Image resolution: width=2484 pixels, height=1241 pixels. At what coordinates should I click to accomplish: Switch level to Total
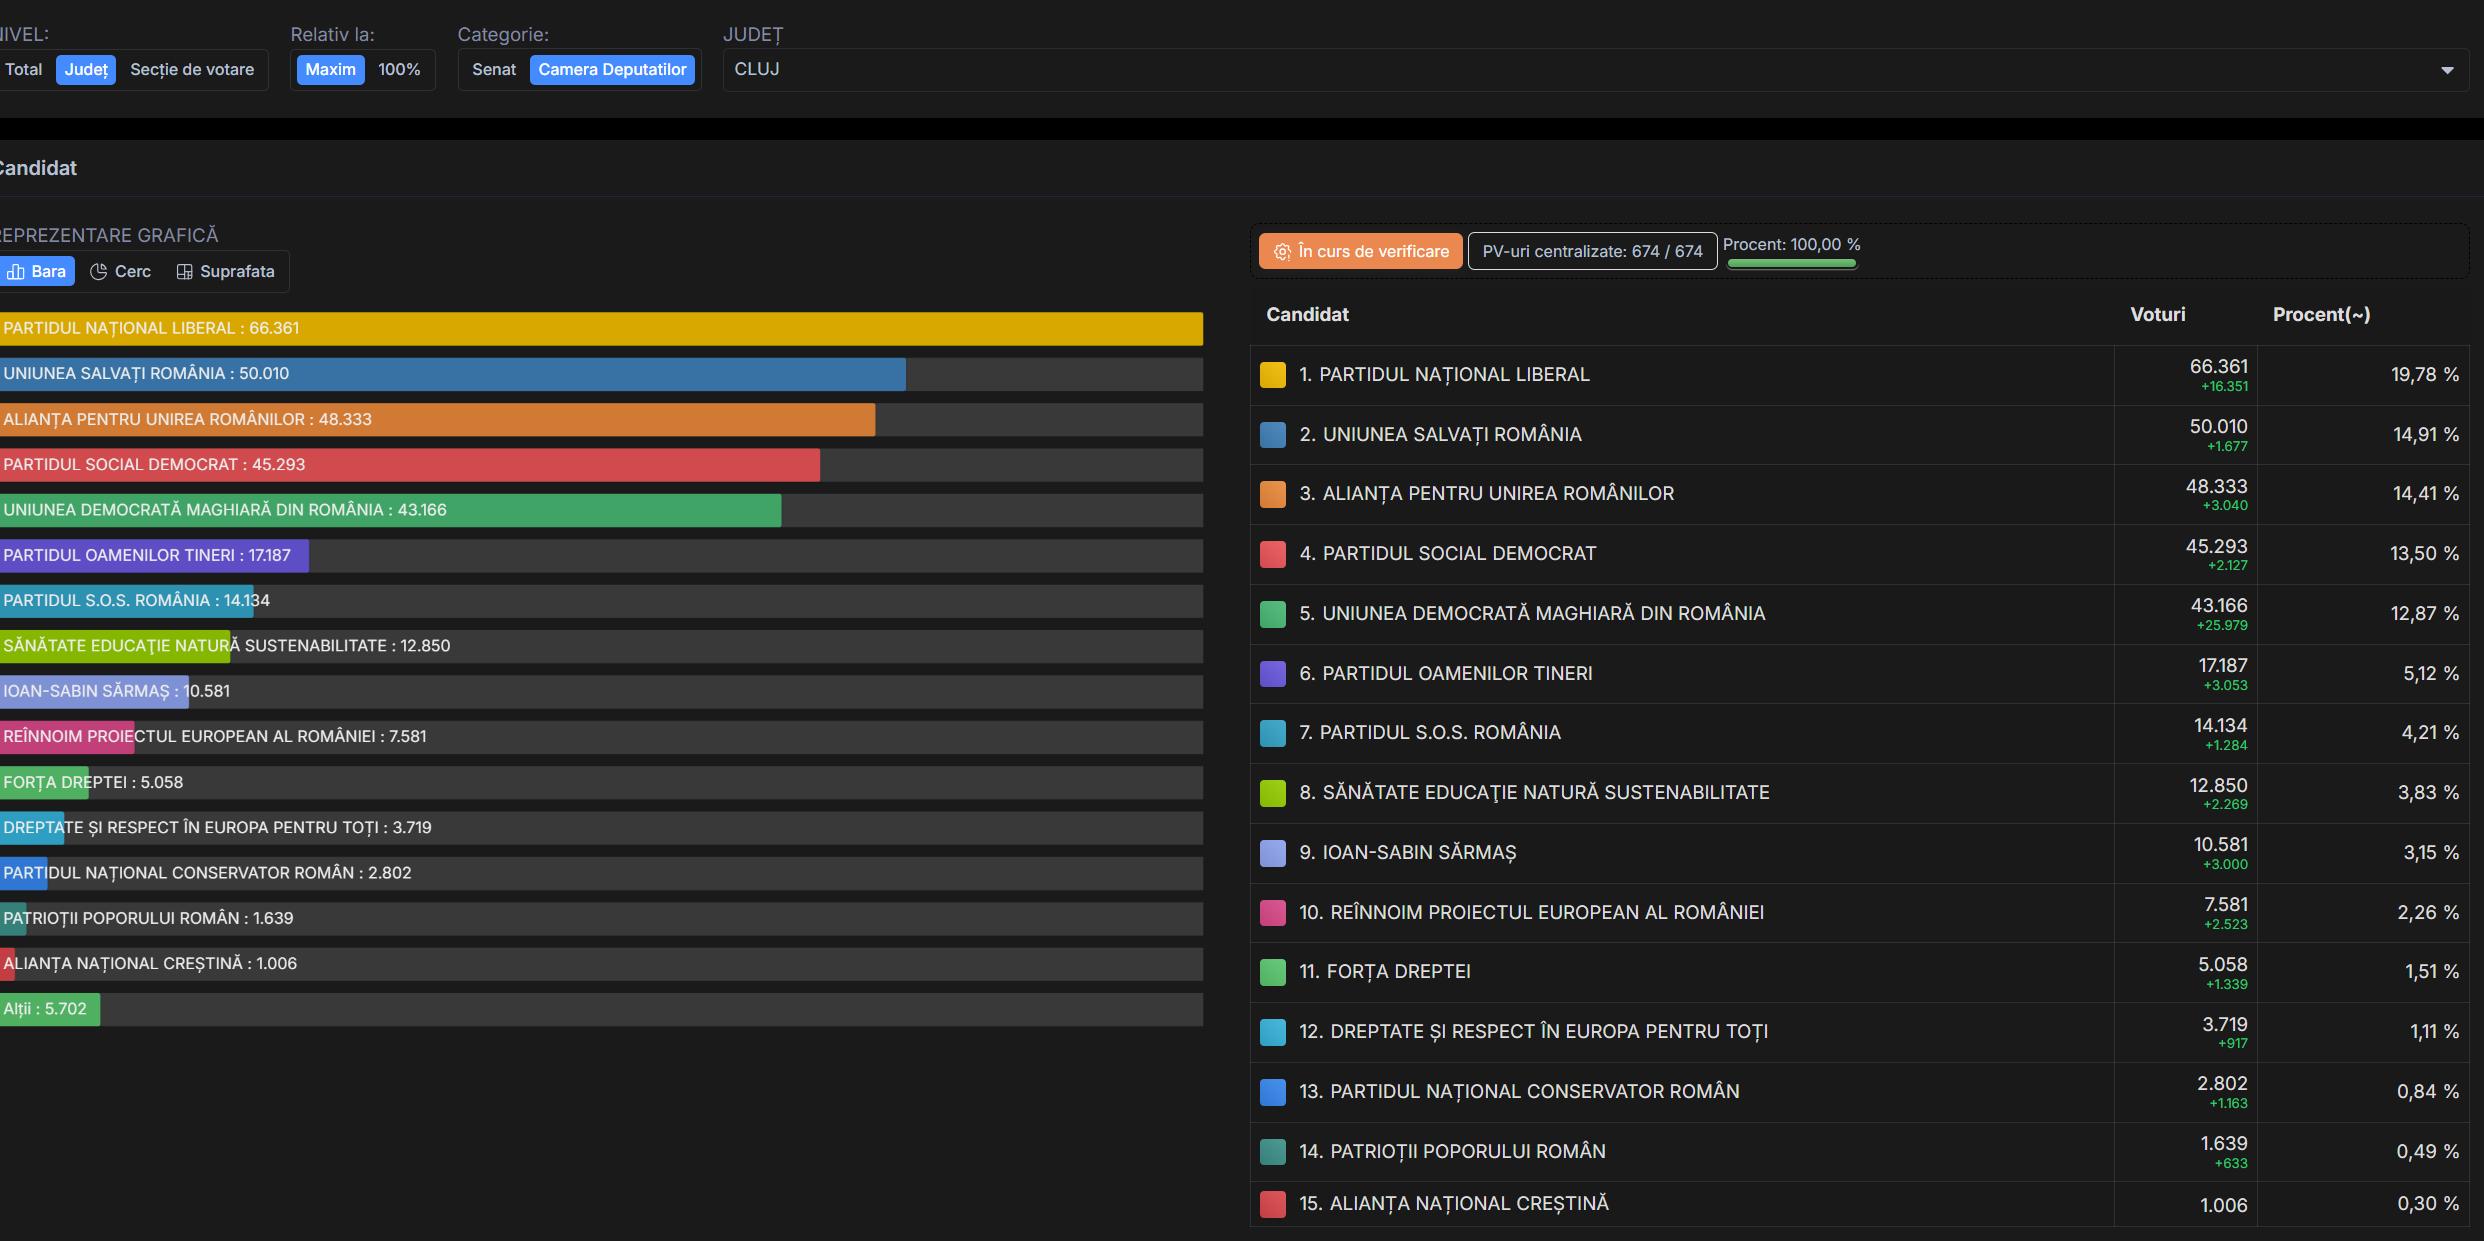coord(24,70)
